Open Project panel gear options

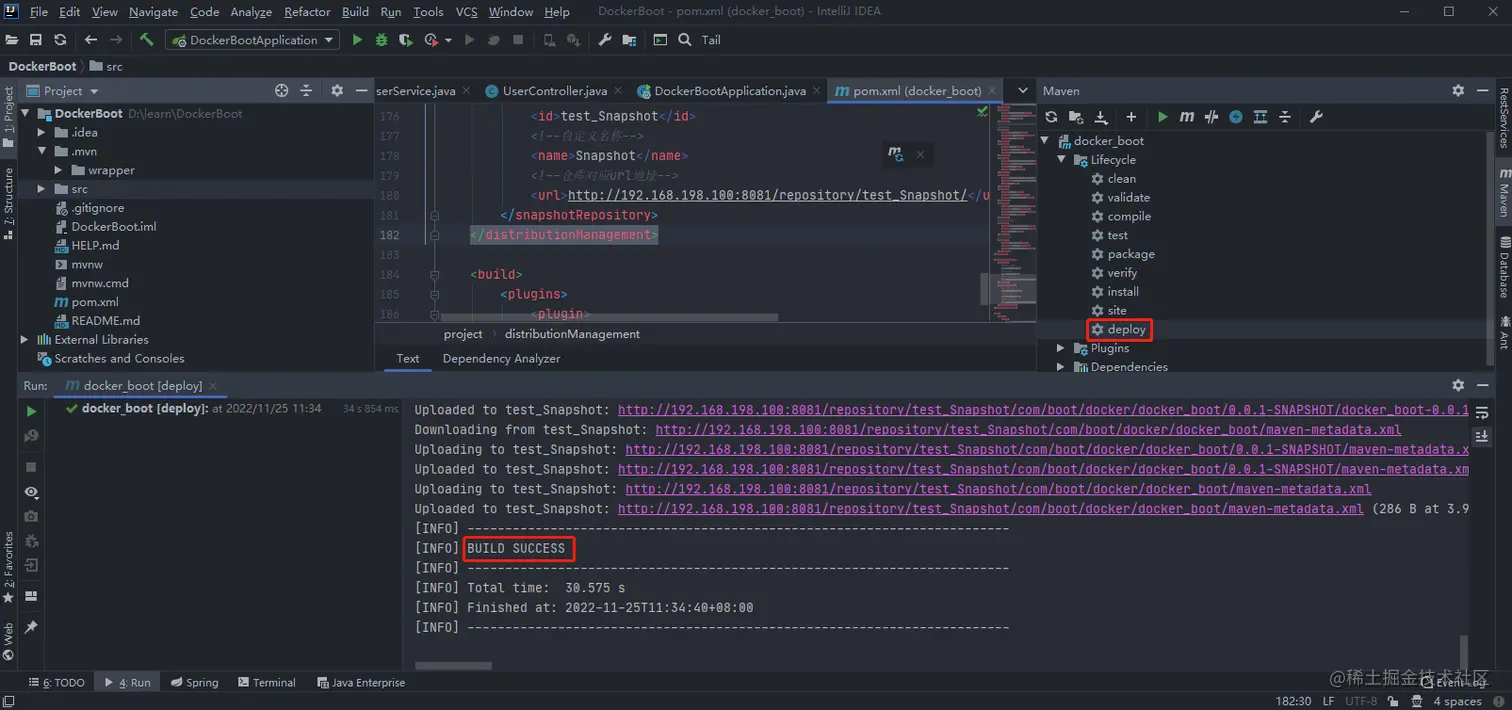coord(337,91)
